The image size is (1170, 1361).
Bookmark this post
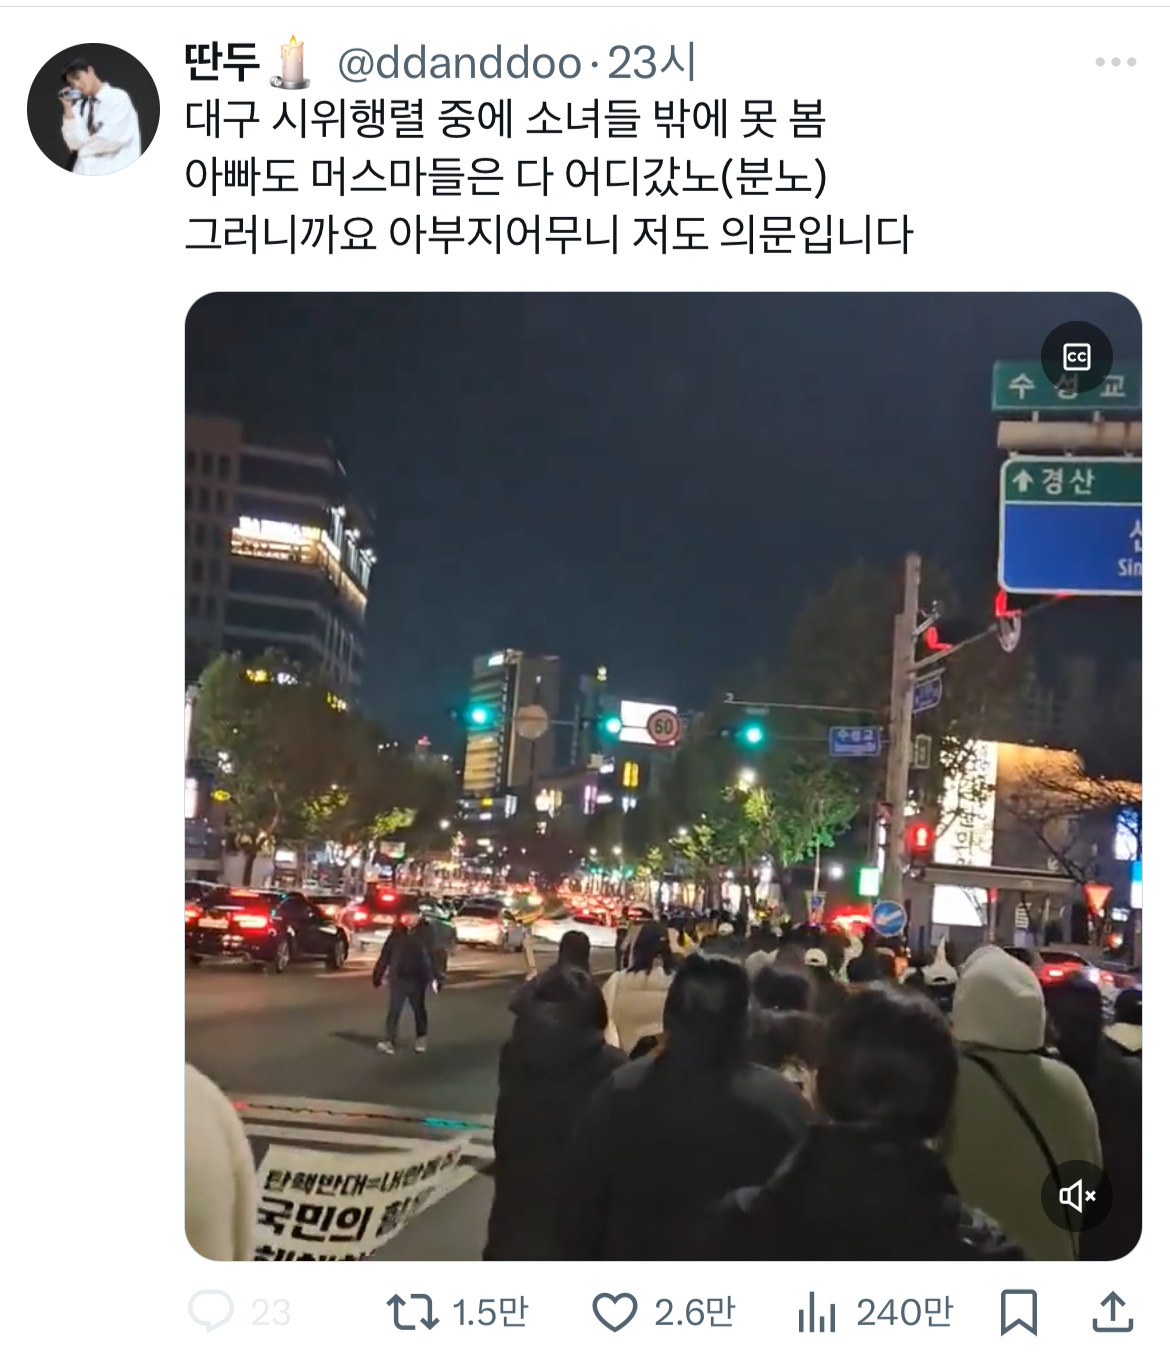coord(1018,1312)
